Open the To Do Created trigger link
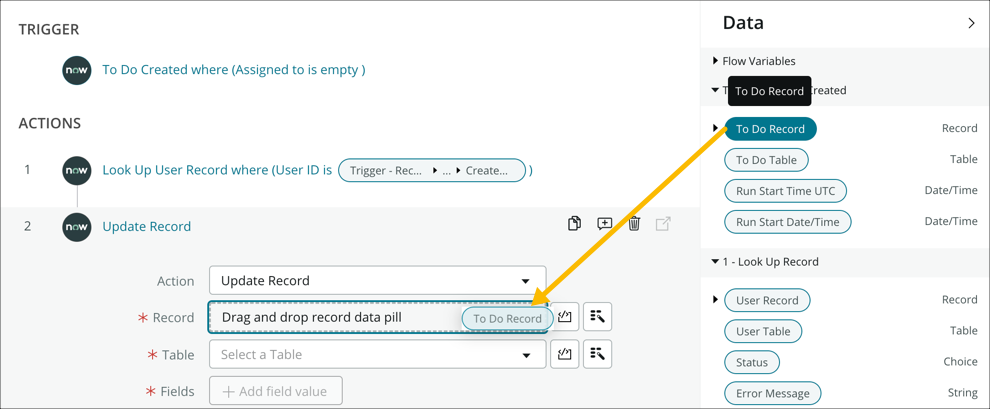The image size is (990, 409). click(233, 70)
